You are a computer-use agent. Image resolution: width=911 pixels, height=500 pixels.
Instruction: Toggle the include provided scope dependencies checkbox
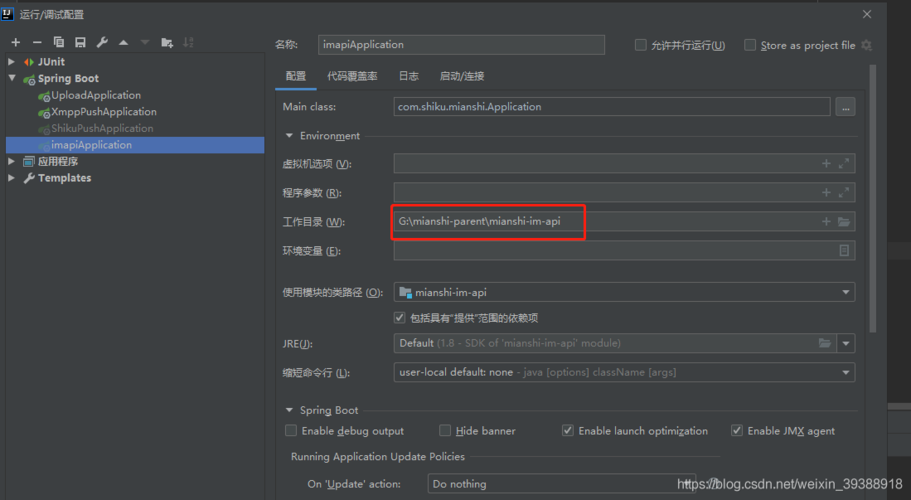point(399,318)
